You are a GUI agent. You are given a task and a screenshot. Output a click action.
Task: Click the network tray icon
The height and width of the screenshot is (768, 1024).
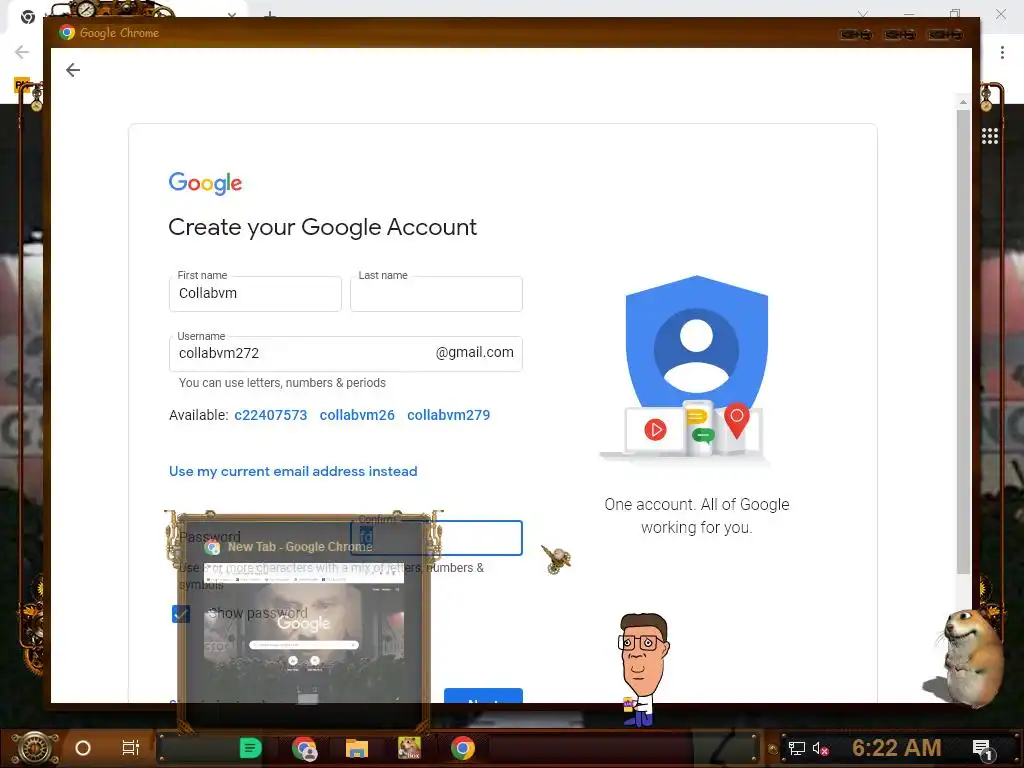pos(796,748)
